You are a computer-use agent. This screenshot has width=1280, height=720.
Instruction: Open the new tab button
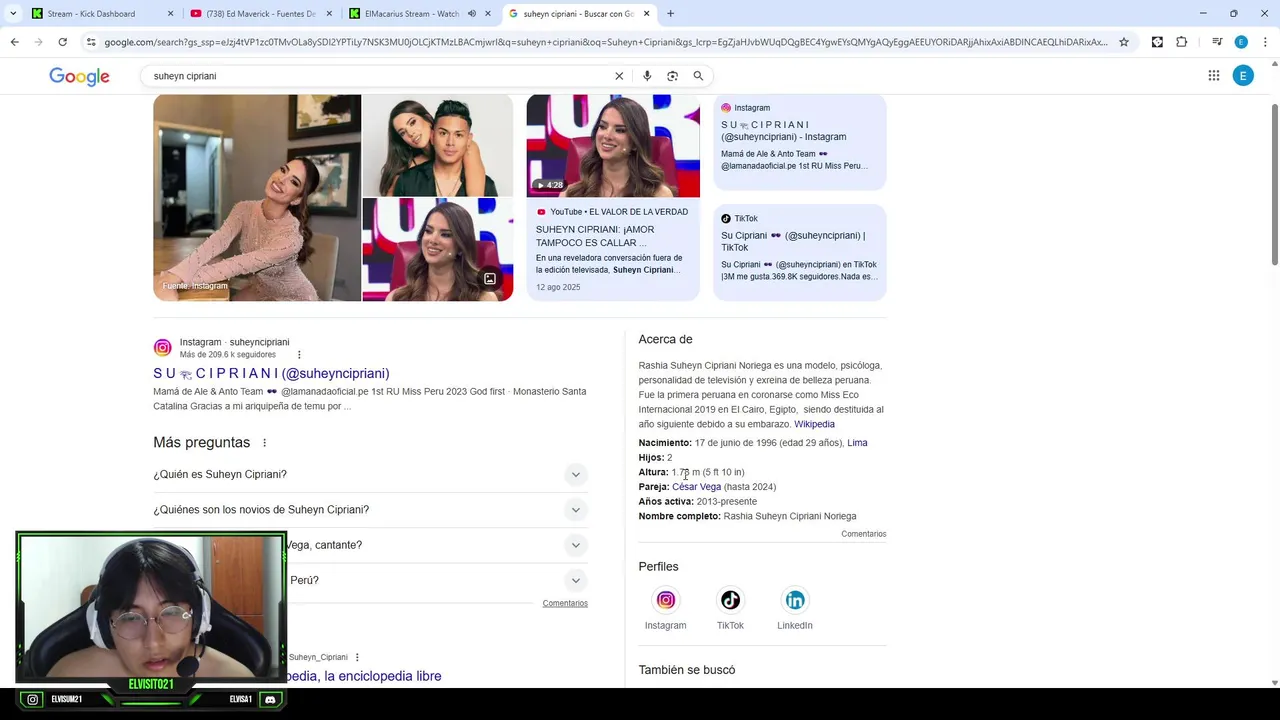[x=670, y=14]
